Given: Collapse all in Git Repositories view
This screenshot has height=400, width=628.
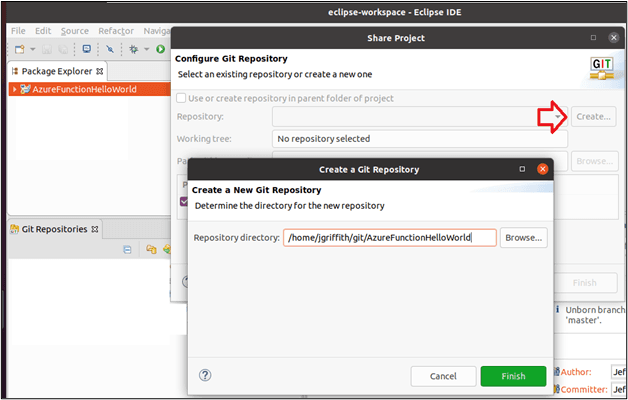Looking at the screenshot, I should [127, 250].
